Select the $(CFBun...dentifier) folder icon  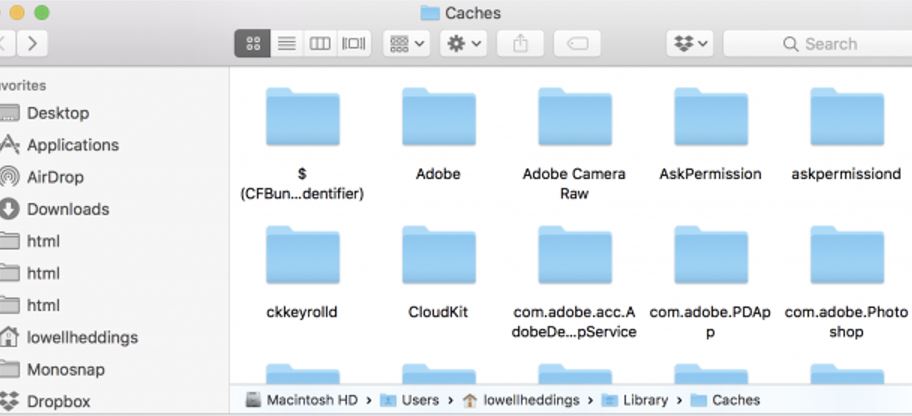pyautogui.click(x=302, y=117)
